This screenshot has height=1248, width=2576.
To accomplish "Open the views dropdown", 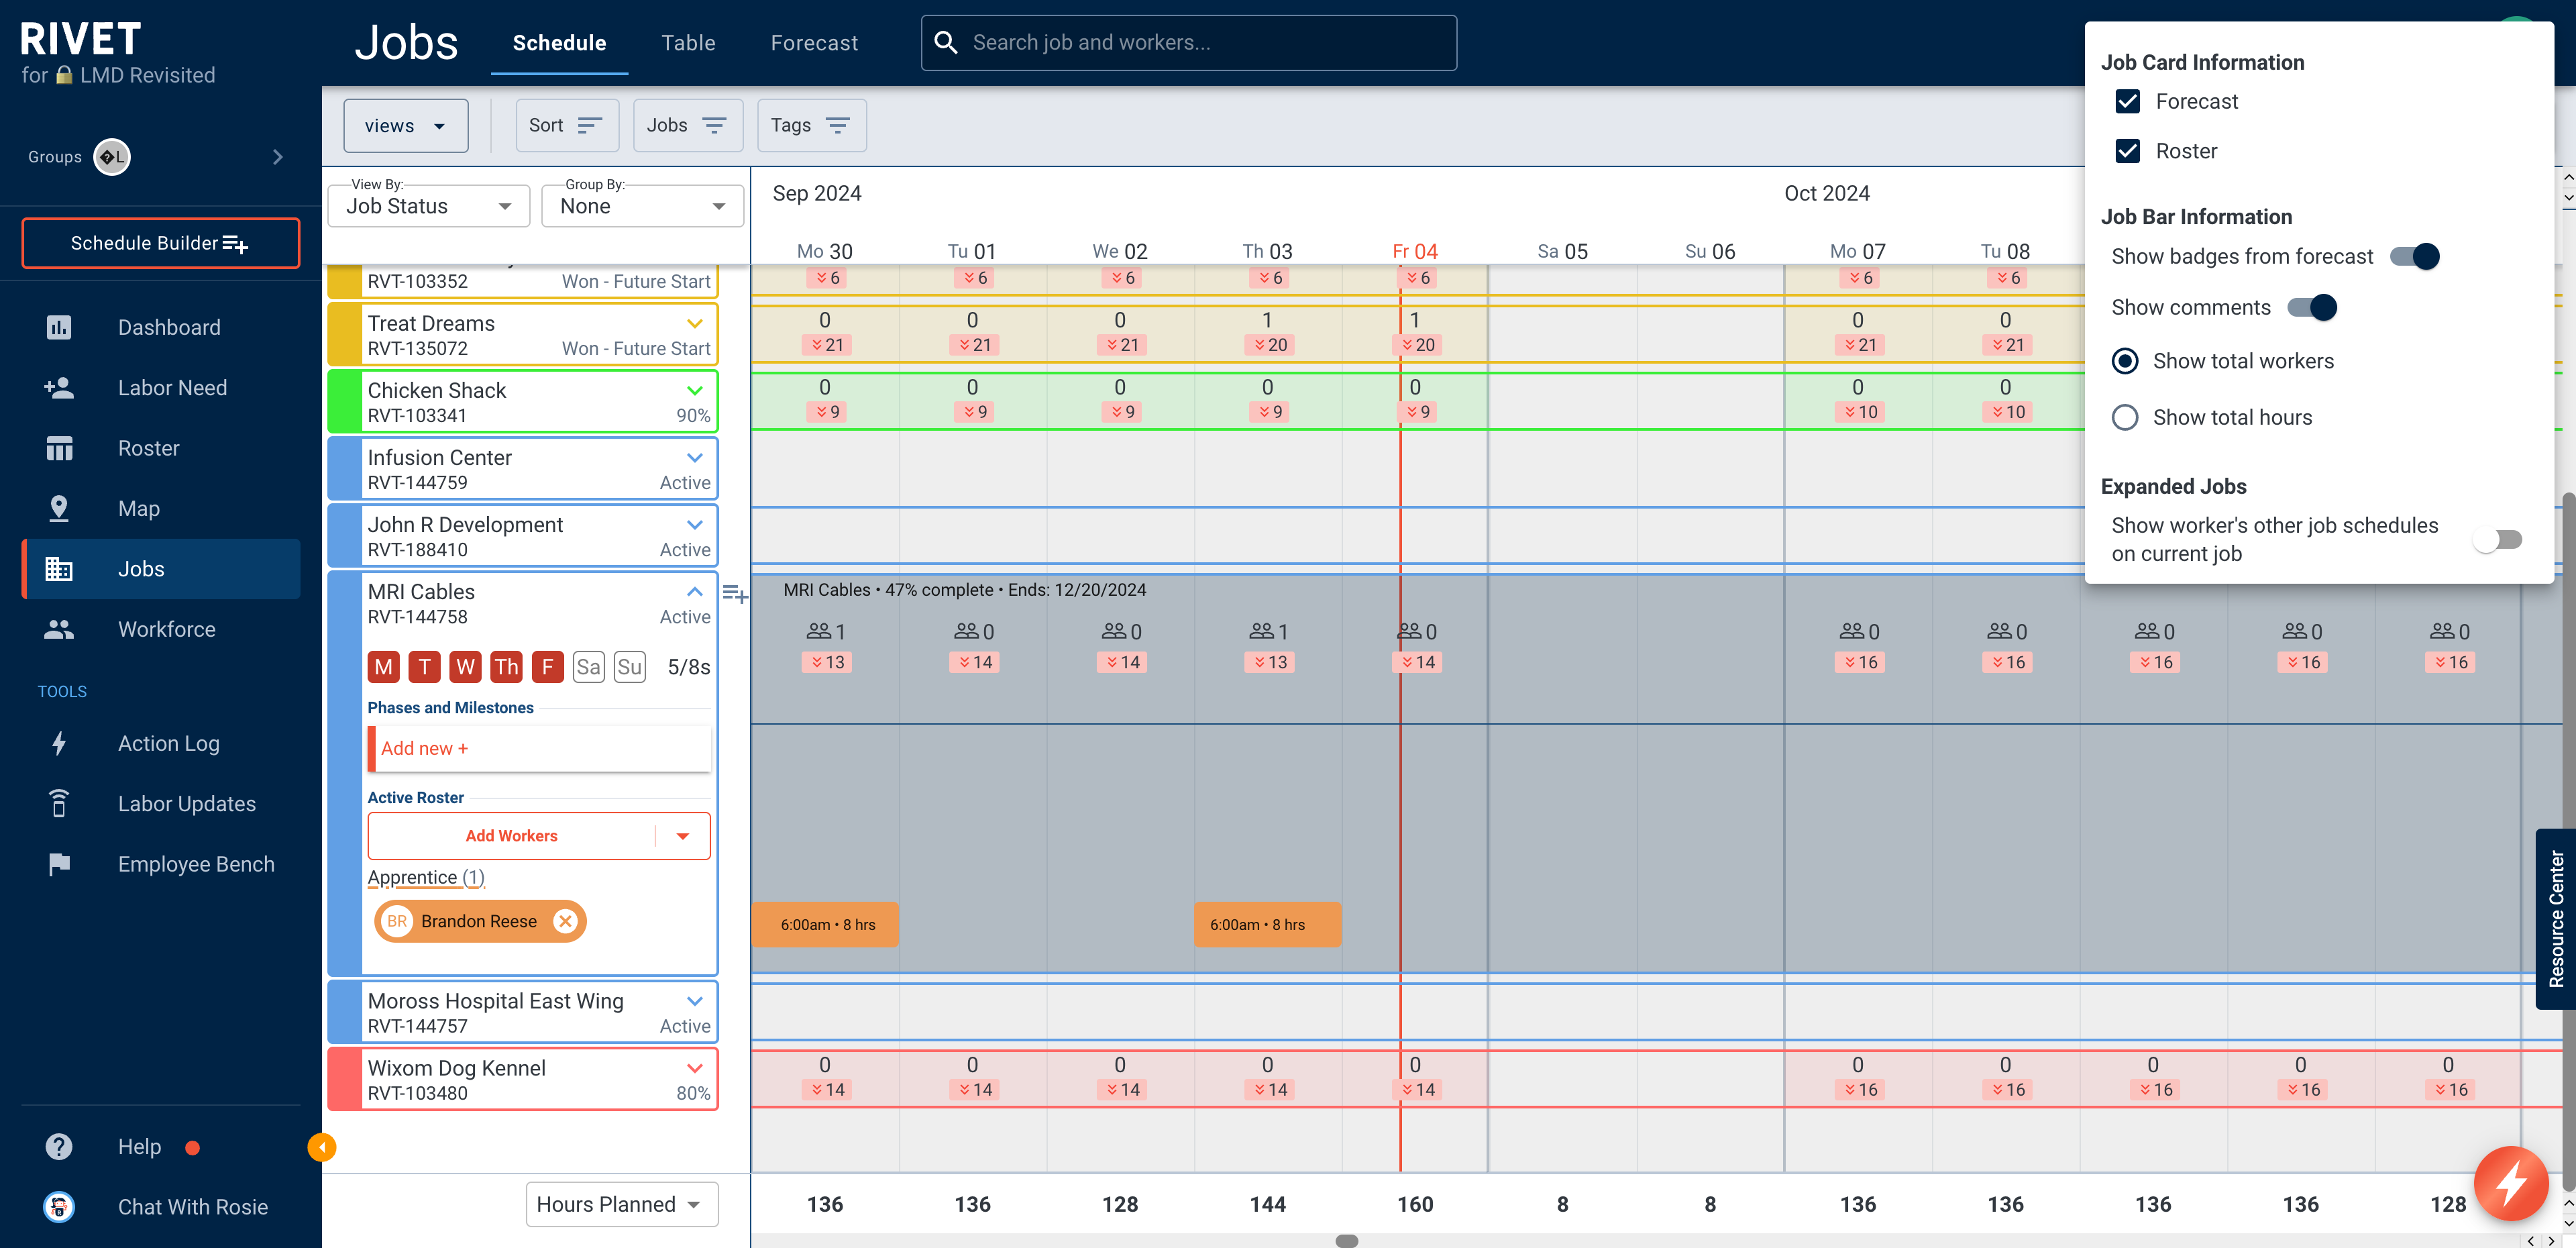I will [405, 126].
